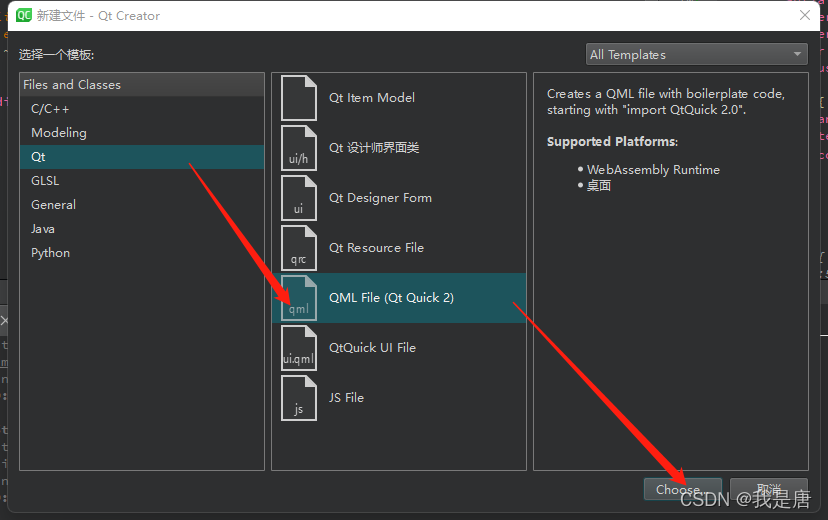Click the ui Designer Form icon

click(299, 198)
